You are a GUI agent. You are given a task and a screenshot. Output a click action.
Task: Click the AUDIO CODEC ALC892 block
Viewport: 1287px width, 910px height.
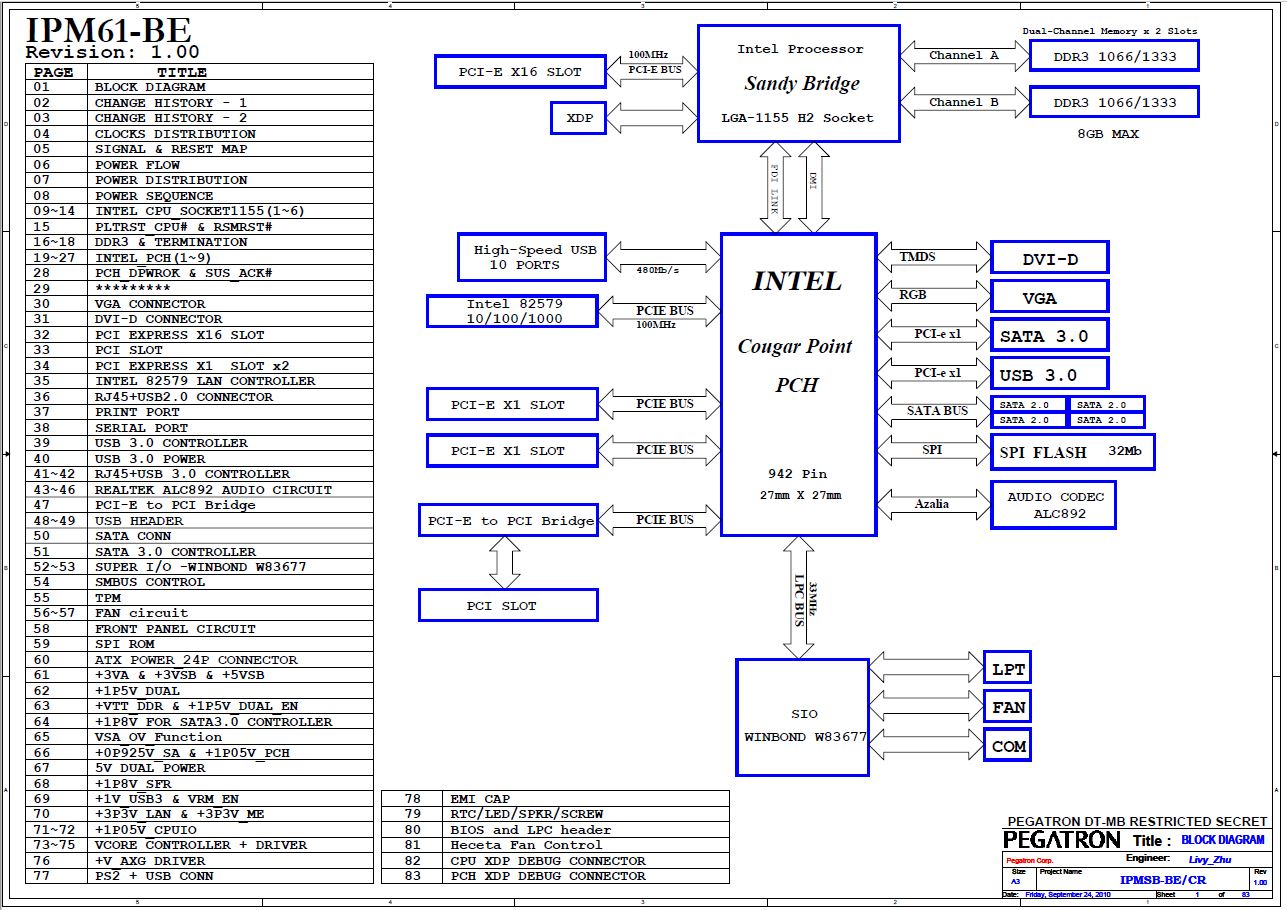coord(1054,505)
